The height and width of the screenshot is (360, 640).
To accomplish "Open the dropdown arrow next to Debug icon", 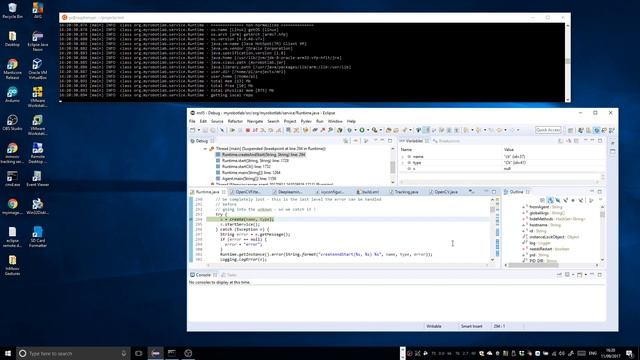I will pos(355,130).
